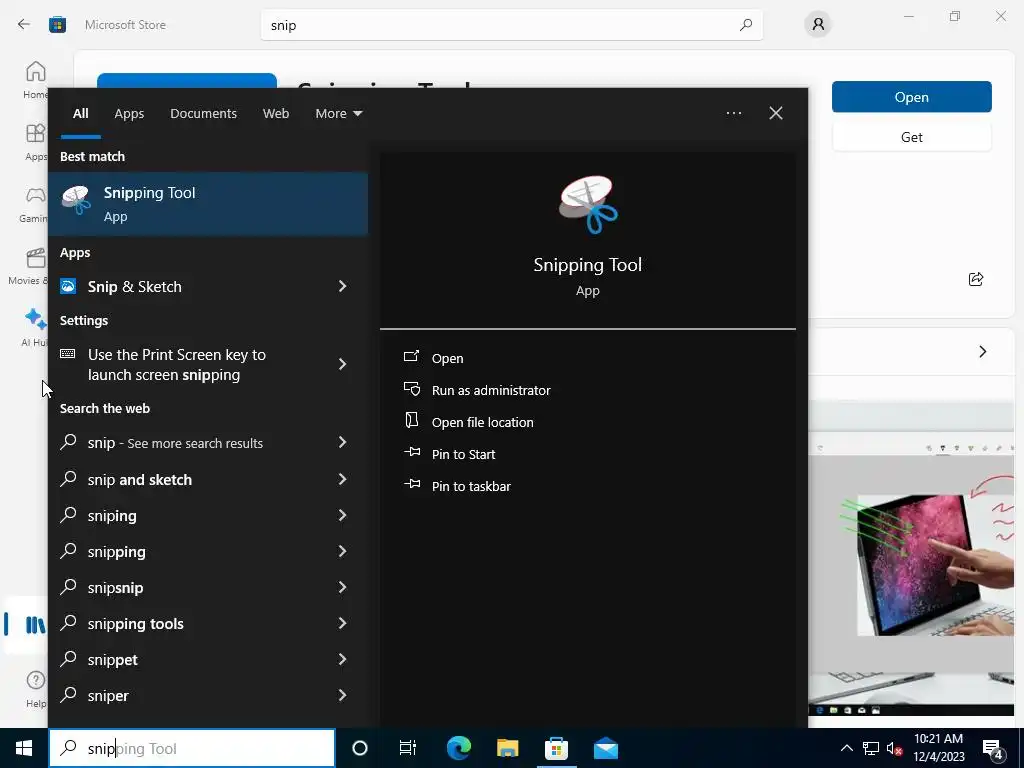Click Microsoft Store taskbar icon

tap(556, 748)
